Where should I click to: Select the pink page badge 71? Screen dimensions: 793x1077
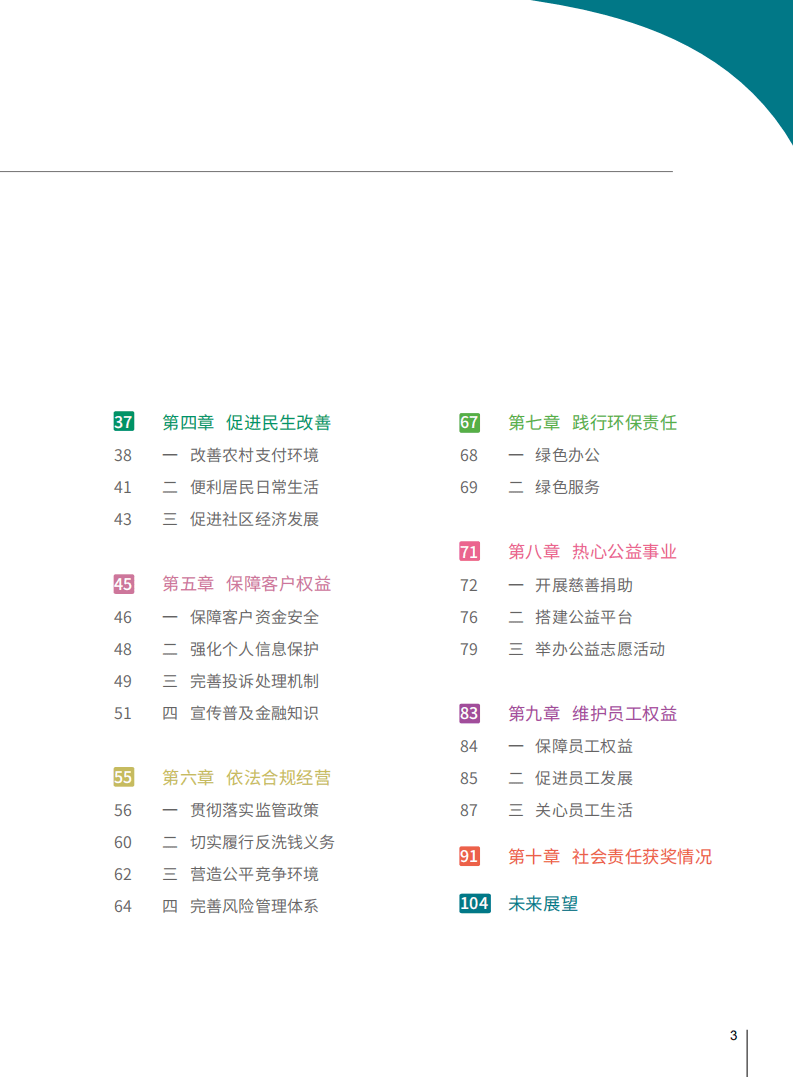(470, 552)
